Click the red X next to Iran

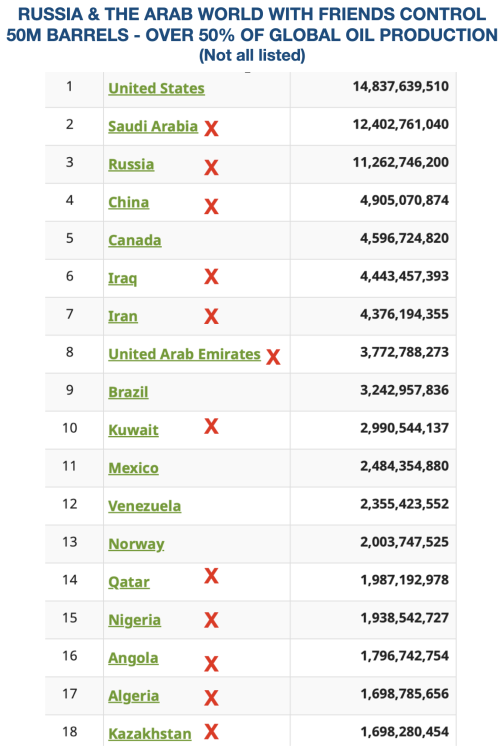(211, 316)
